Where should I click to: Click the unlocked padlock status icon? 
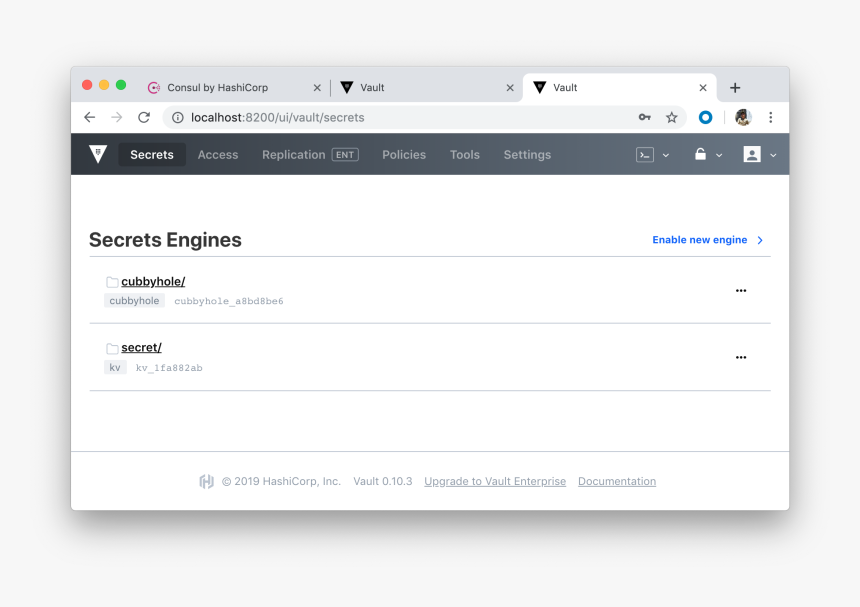pyautogui.click(x=700, y=154)
